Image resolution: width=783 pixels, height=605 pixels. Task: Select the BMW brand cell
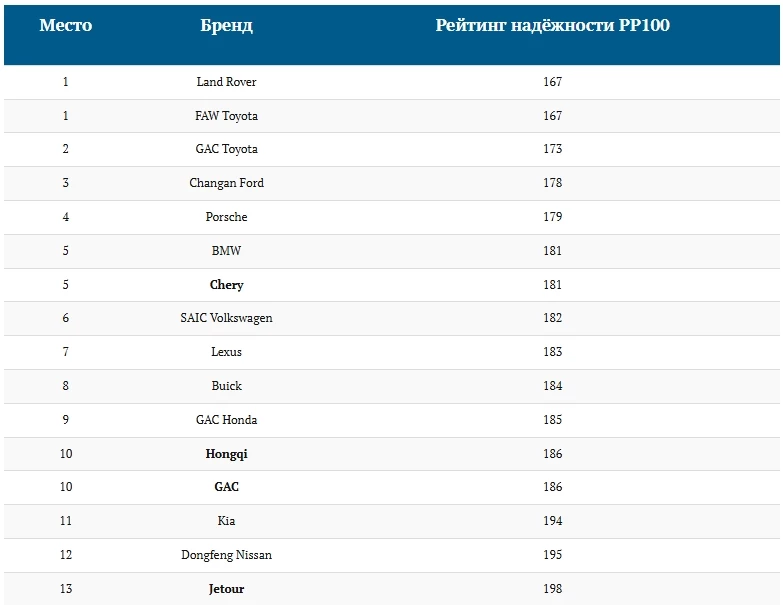pyautogui.click(x=226, y=251)
